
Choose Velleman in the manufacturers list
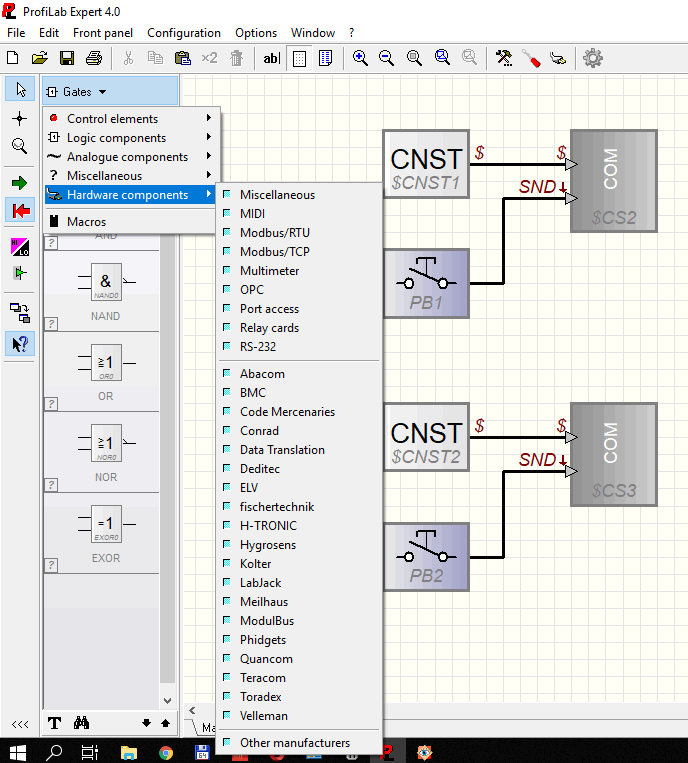click(x=263, y=716)
